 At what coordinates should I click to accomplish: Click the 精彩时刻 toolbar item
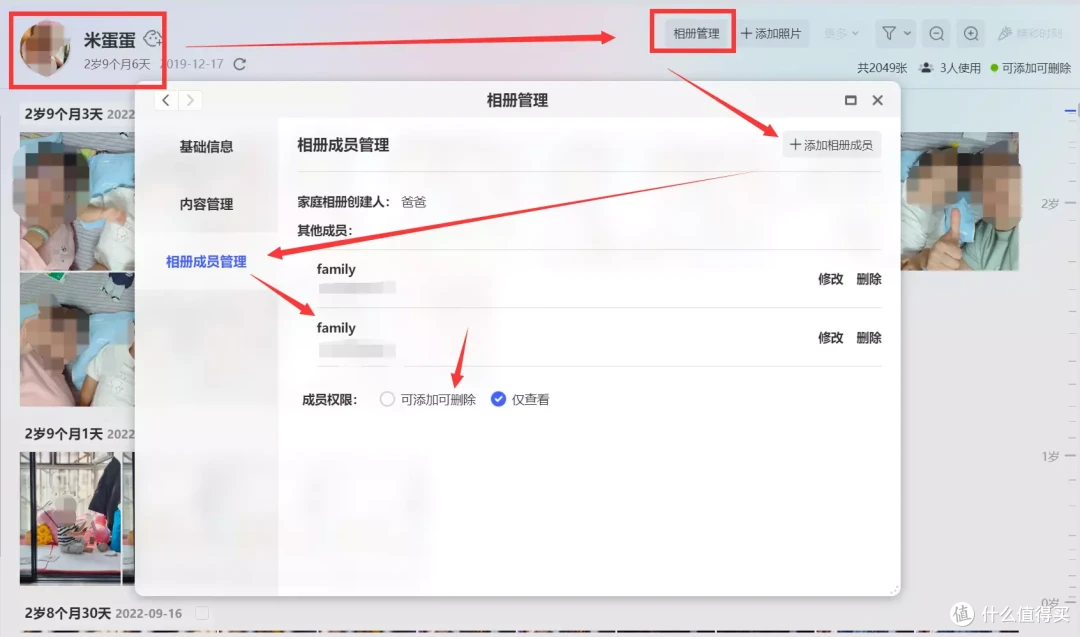(x=1030, y=33)
